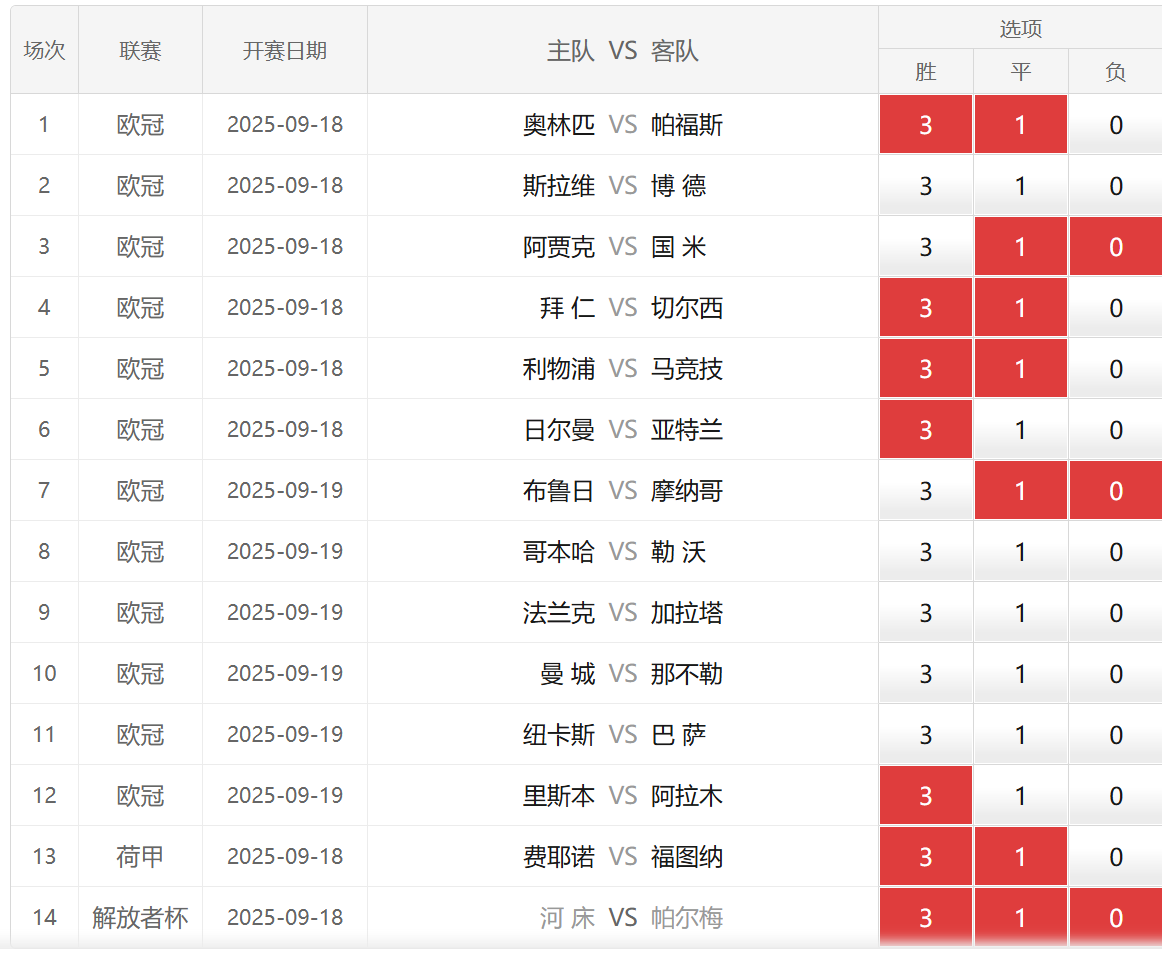Viewport: 1162px width, 954px height.
Task: Select loss (0) for 里斯本 vs 阿拉木
Action: [1116, 795]
